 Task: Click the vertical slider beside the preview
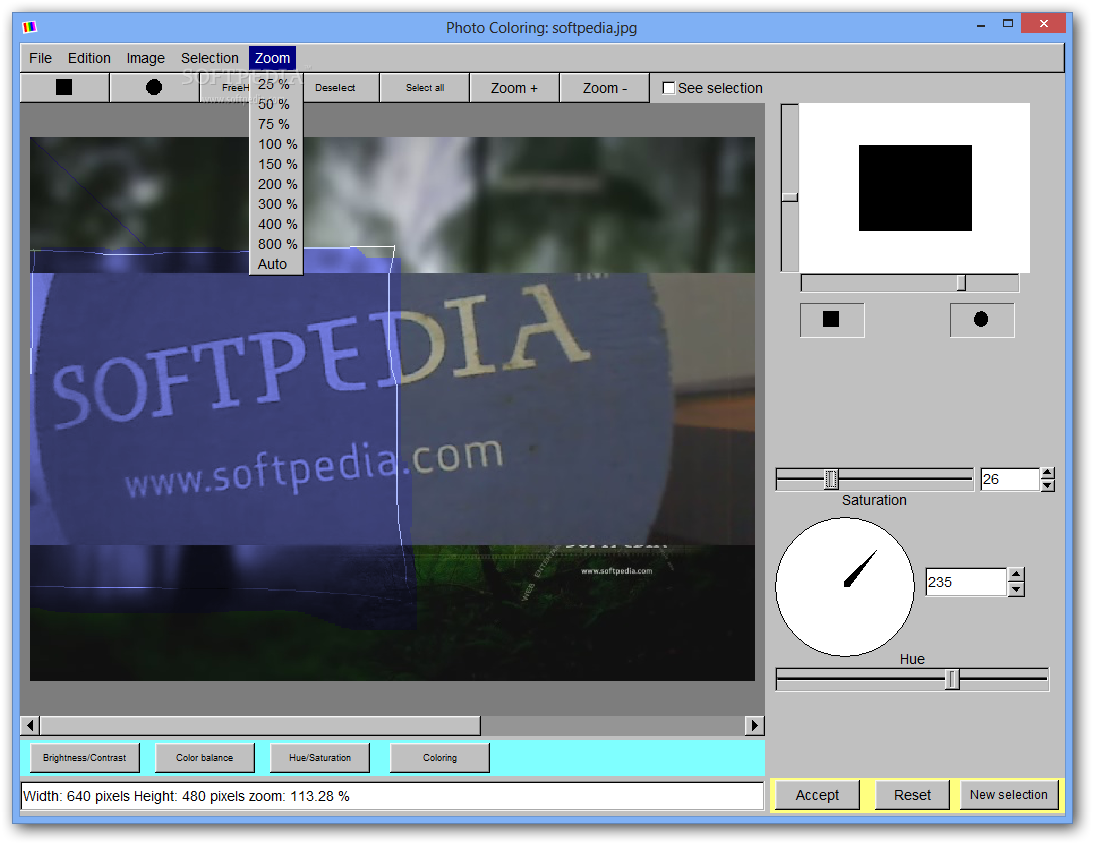pos(789,187)
